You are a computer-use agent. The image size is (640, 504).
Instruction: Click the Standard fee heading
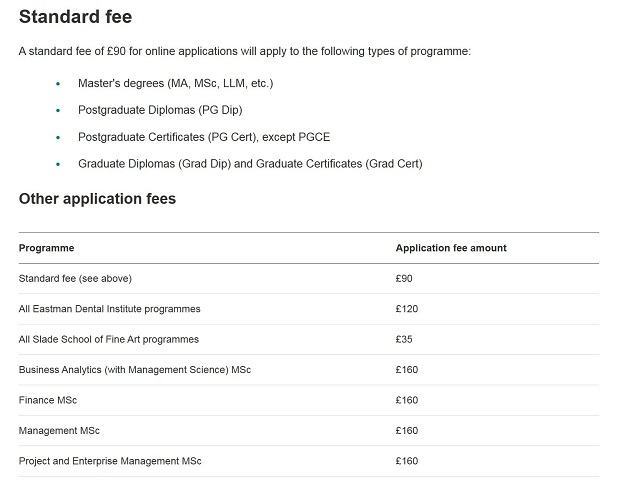coord(76,17)
